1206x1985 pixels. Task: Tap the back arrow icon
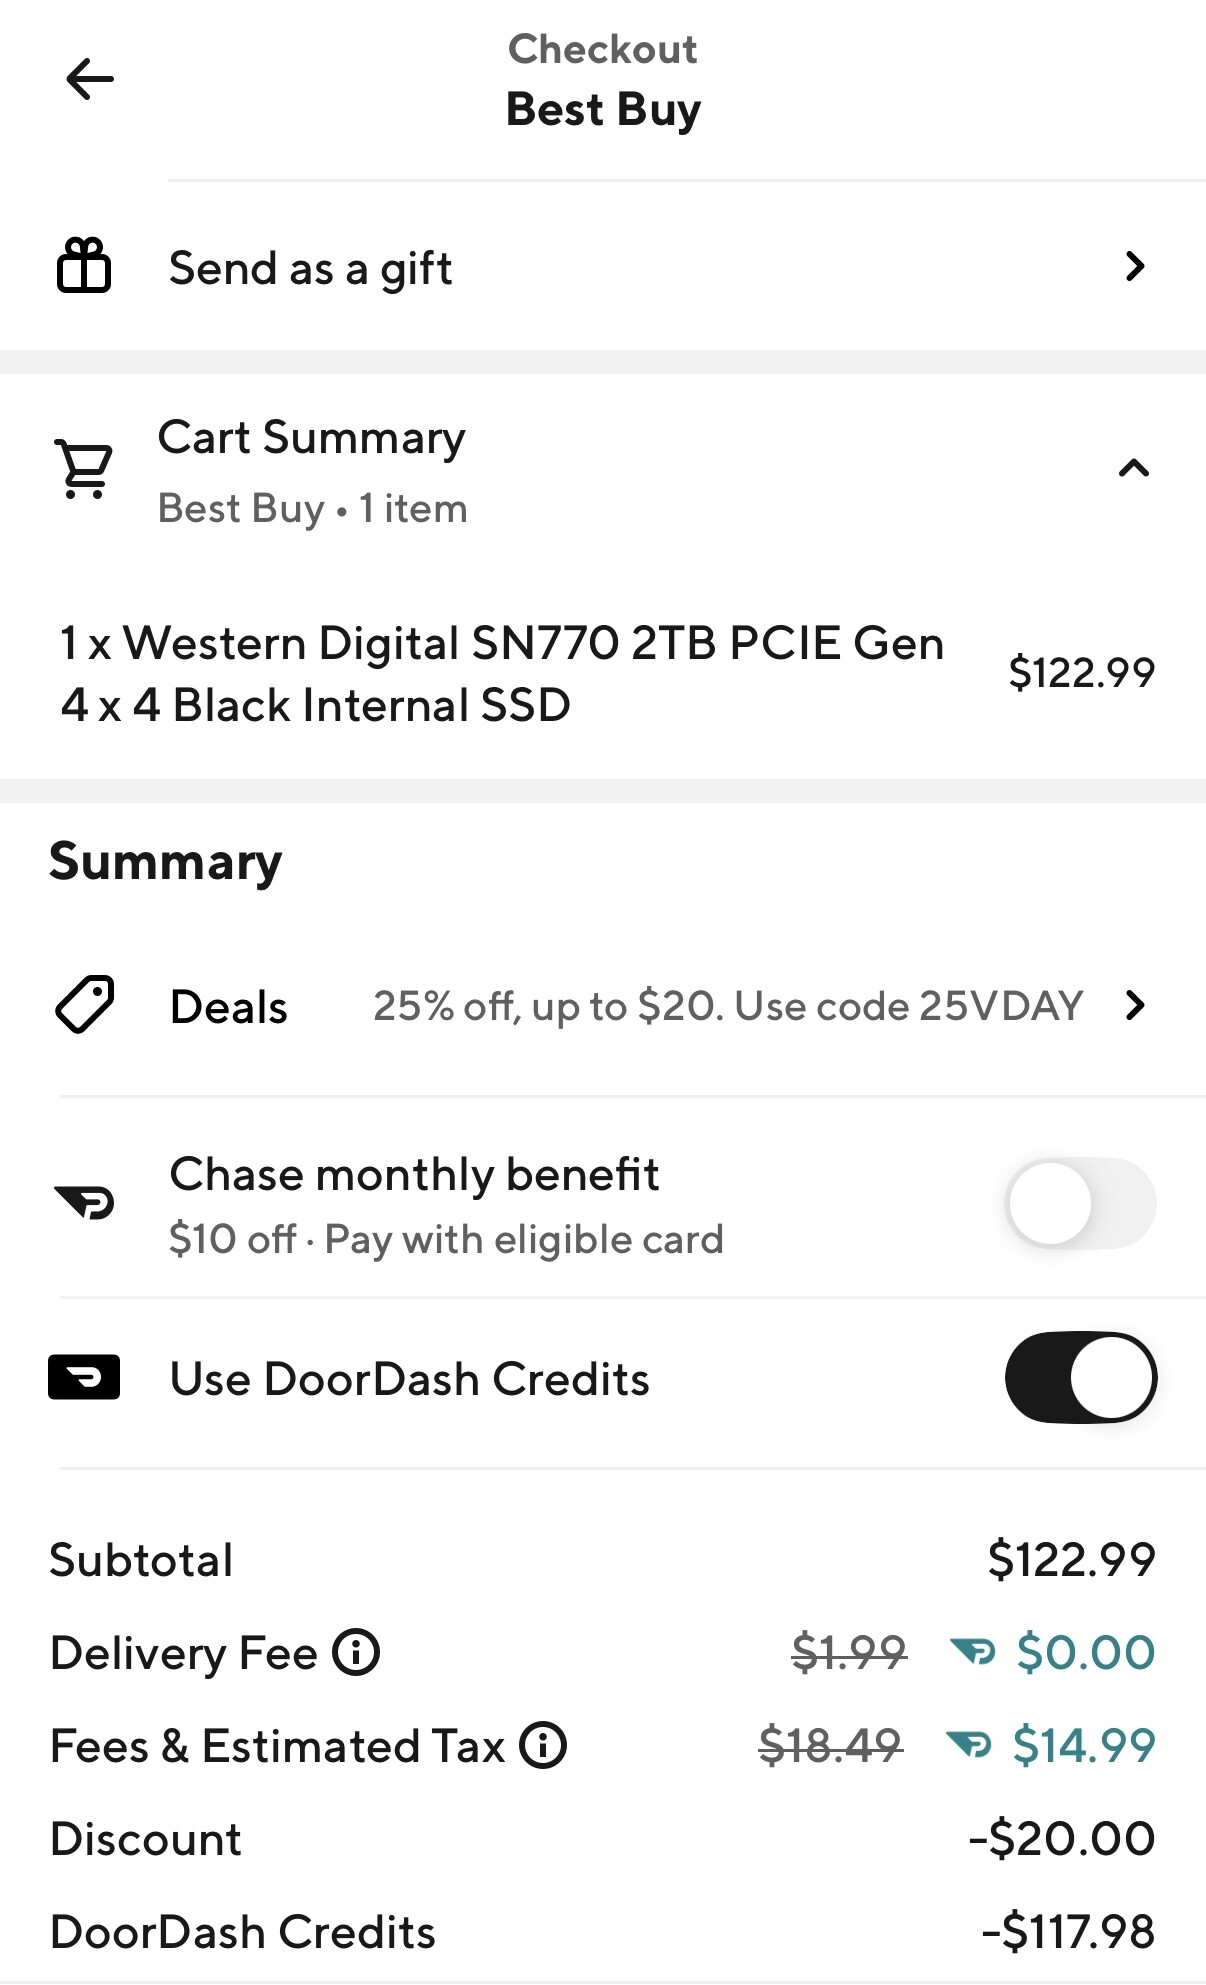pos(90,79)
